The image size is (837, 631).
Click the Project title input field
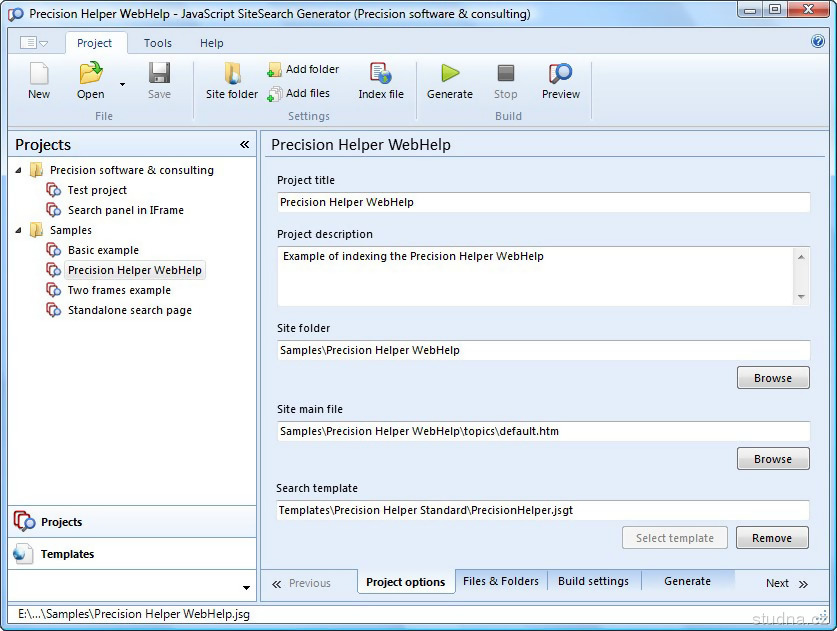(543, 202)
